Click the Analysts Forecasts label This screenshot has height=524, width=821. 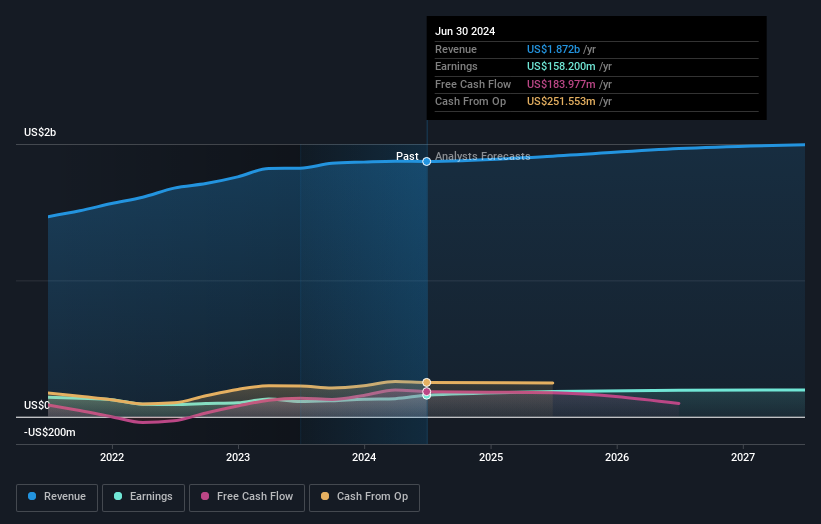[x=483, y=156]
